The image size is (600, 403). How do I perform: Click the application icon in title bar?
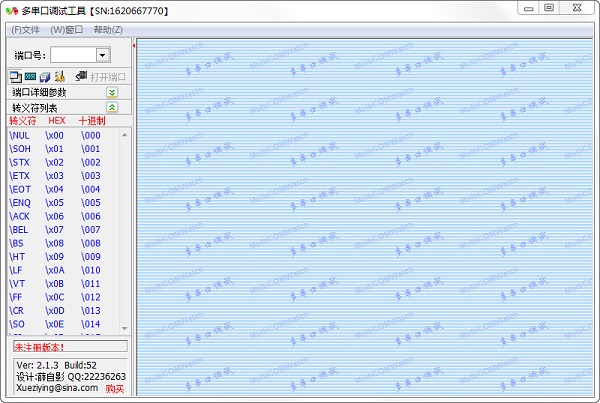[x=12, y=11]
